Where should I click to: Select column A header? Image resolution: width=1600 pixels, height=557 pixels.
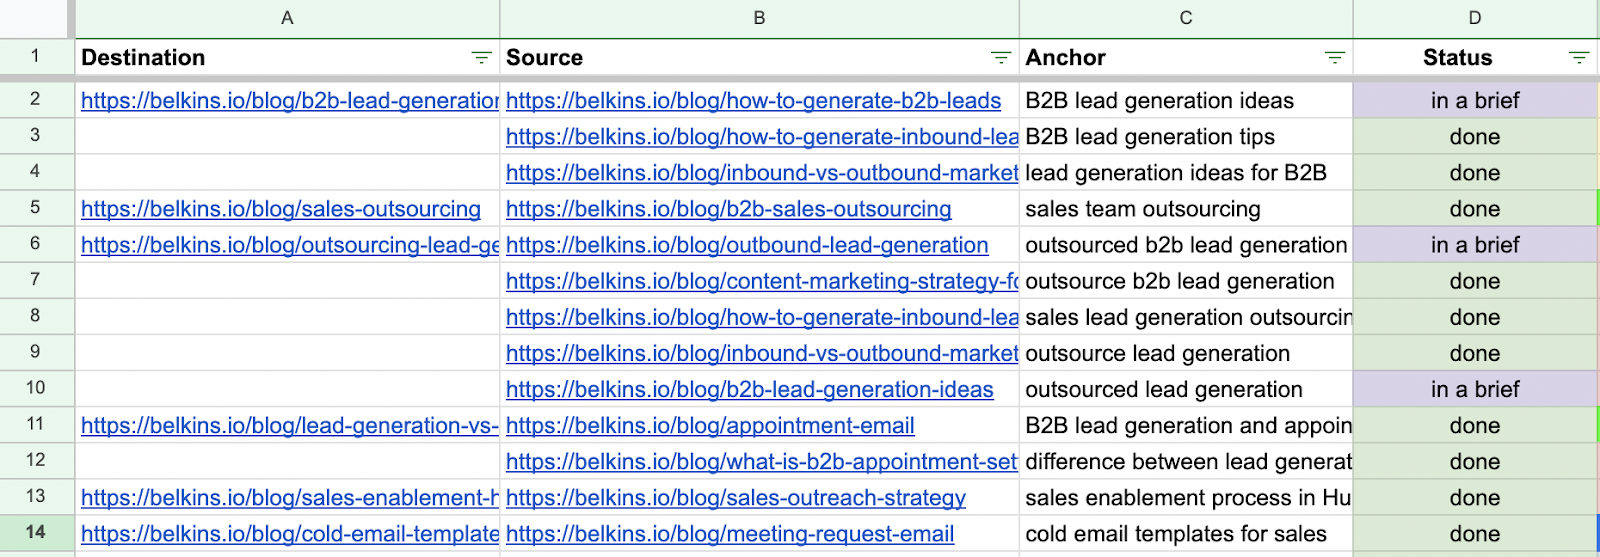pyautogui.click(x=287, y=18)
